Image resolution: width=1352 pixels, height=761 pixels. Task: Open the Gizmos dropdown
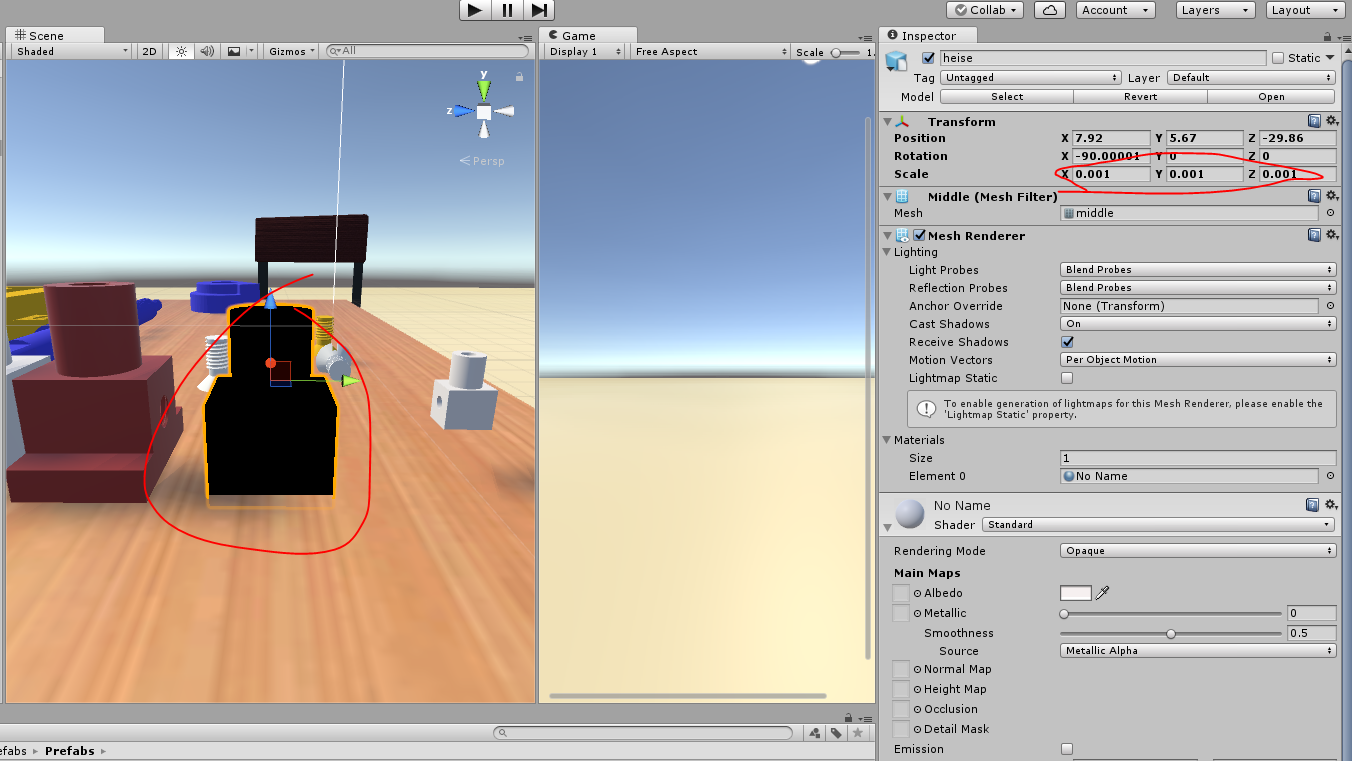pyautogui.click(x=292, y=51)
